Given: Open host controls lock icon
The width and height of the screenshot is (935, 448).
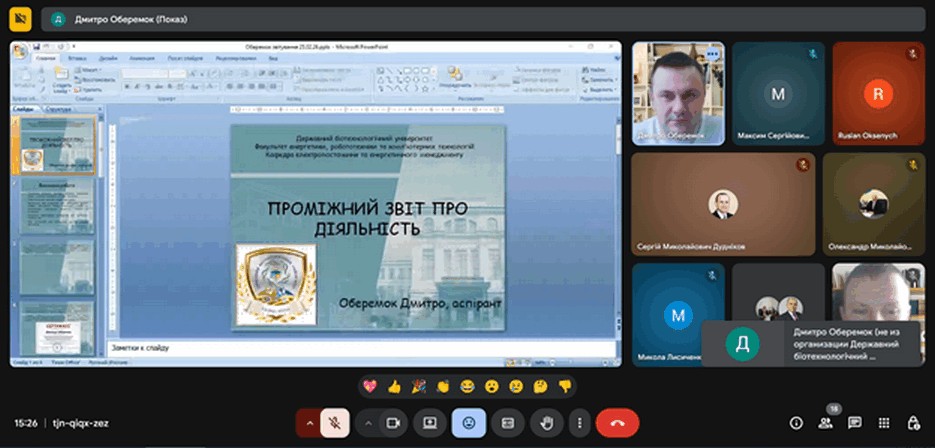Looking at the screenshot, I should point(912,423).
